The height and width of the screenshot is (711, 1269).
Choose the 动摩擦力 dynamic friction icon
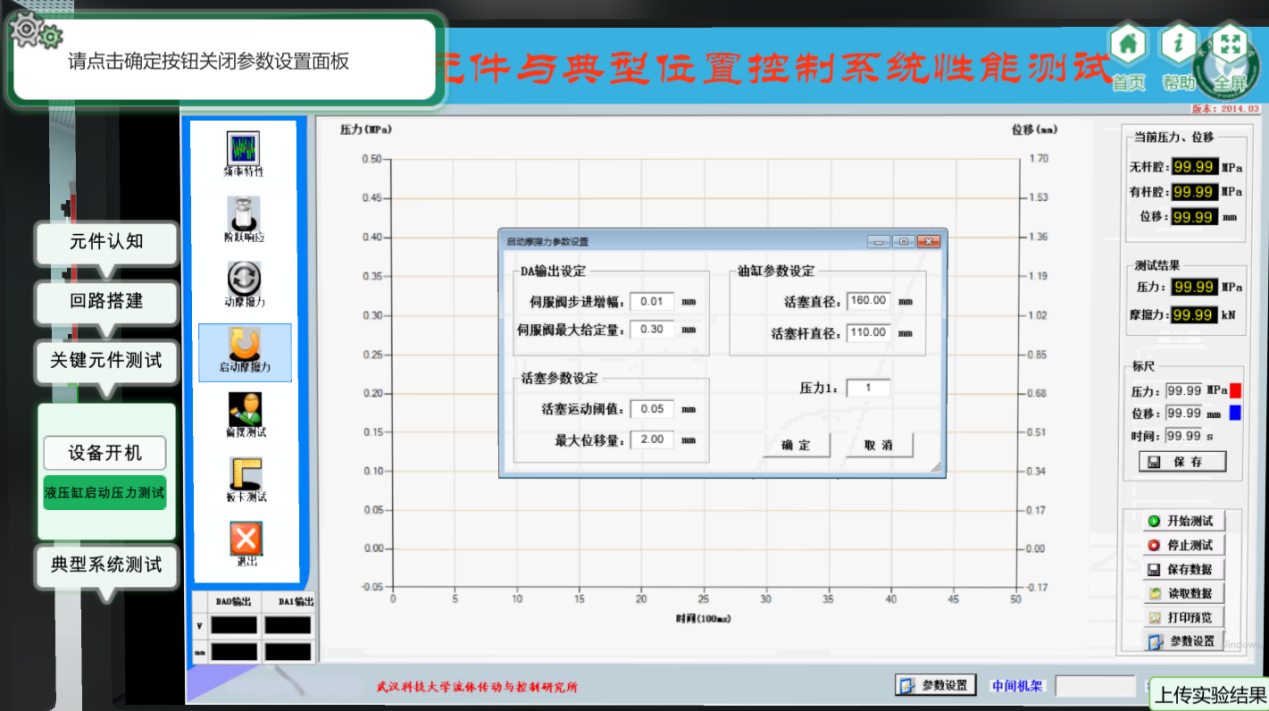(244, 278)
